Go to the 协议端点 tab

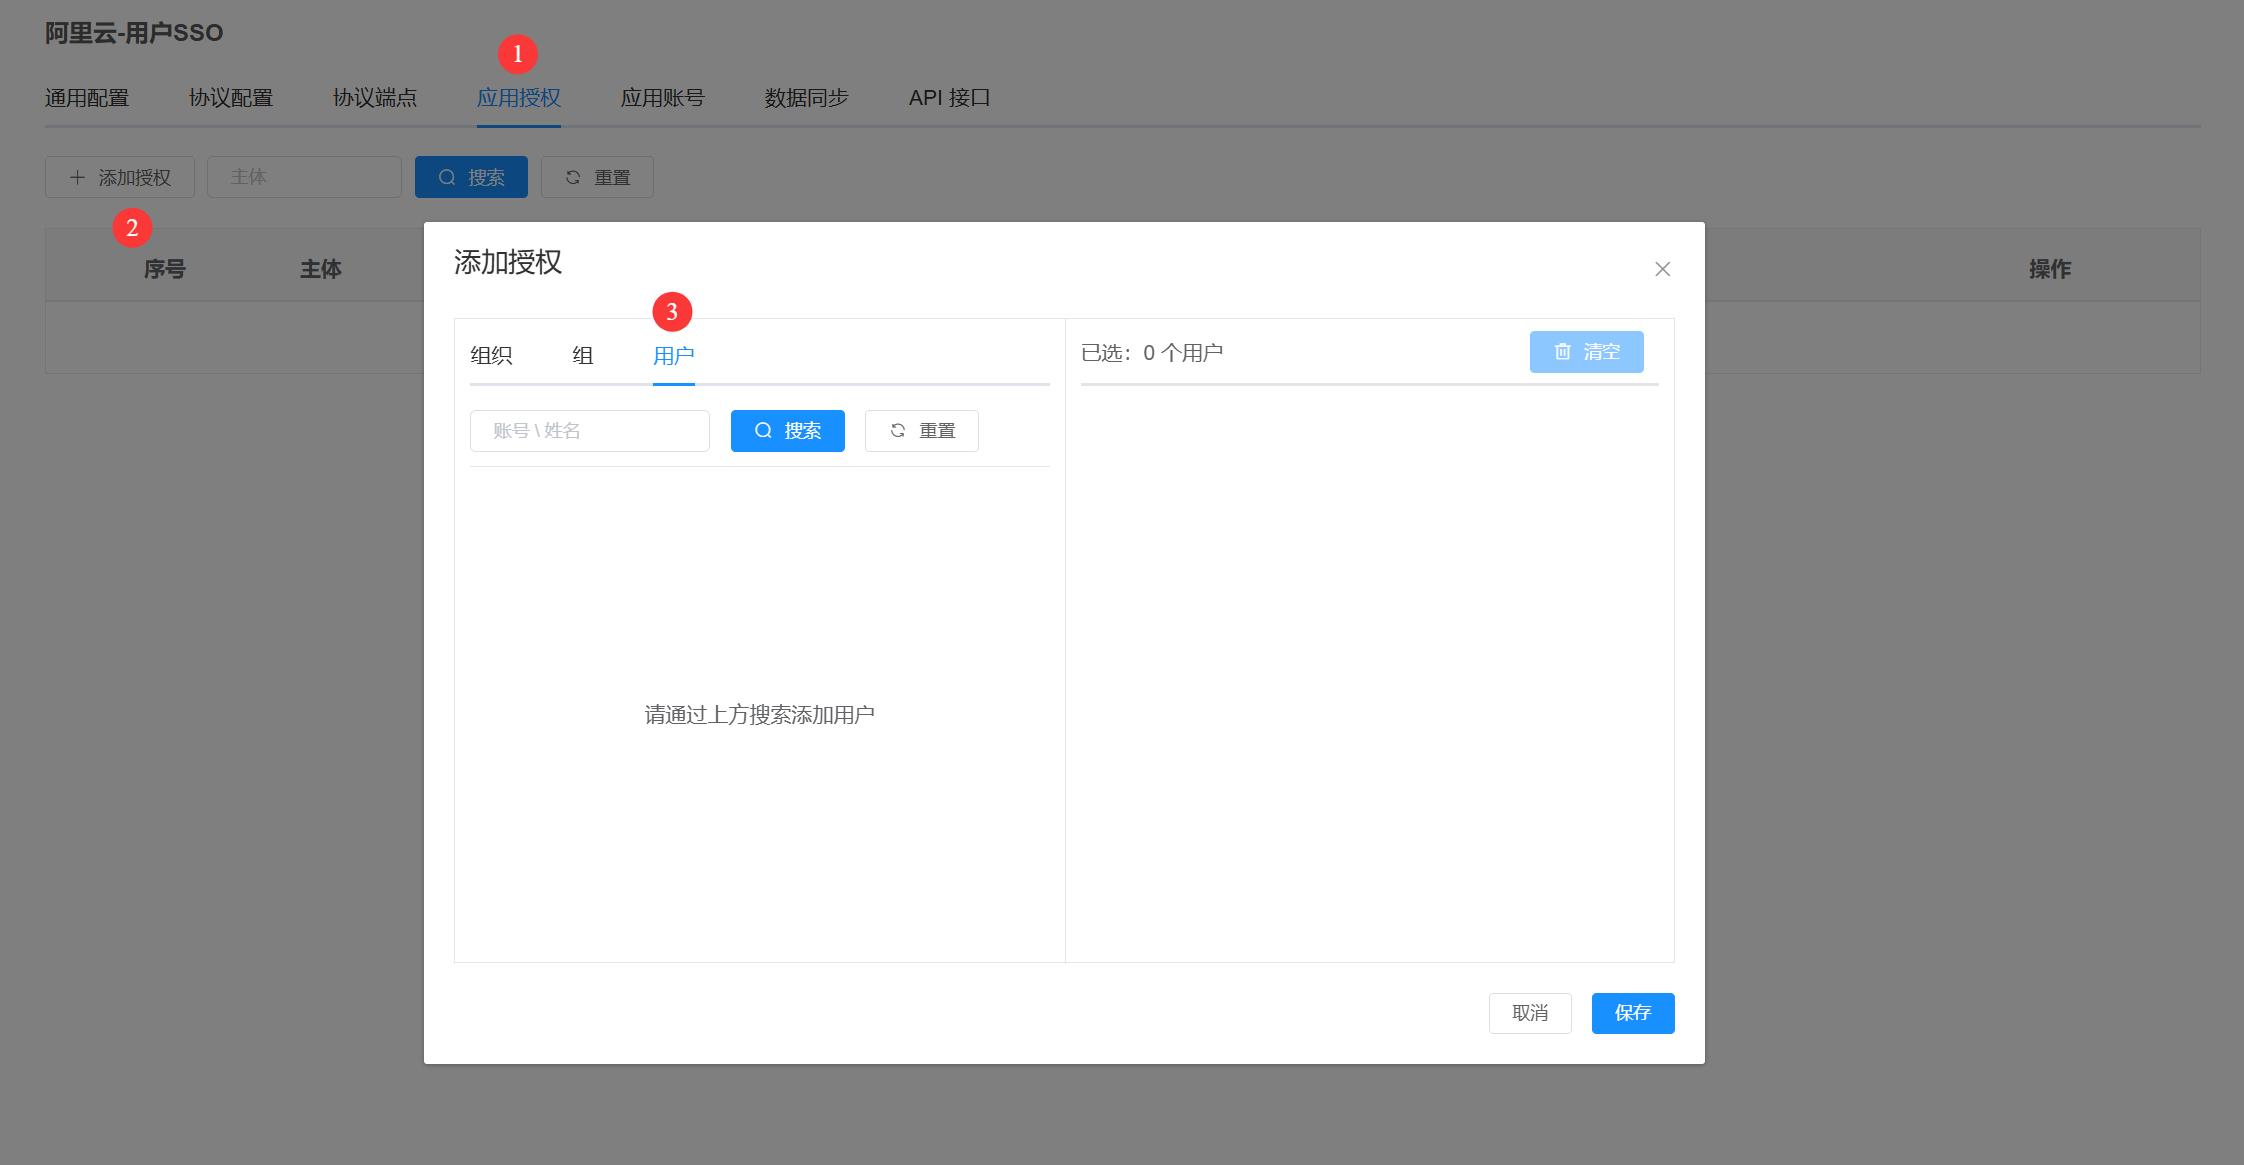(375, 98)
